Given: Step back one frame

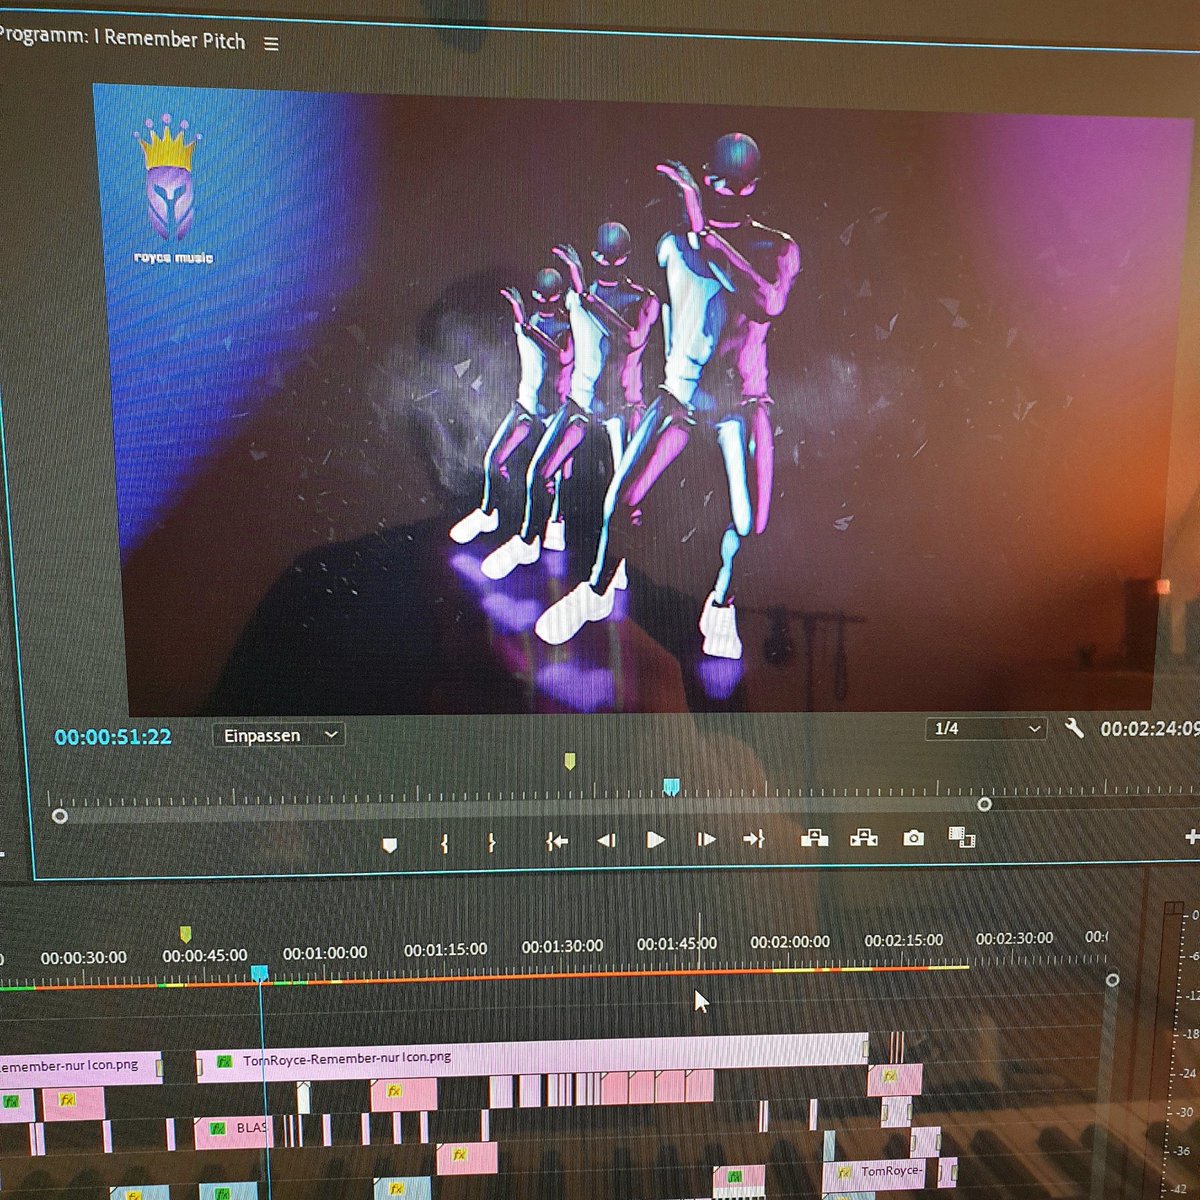Looking at the screenshot, I should point(606,840).
